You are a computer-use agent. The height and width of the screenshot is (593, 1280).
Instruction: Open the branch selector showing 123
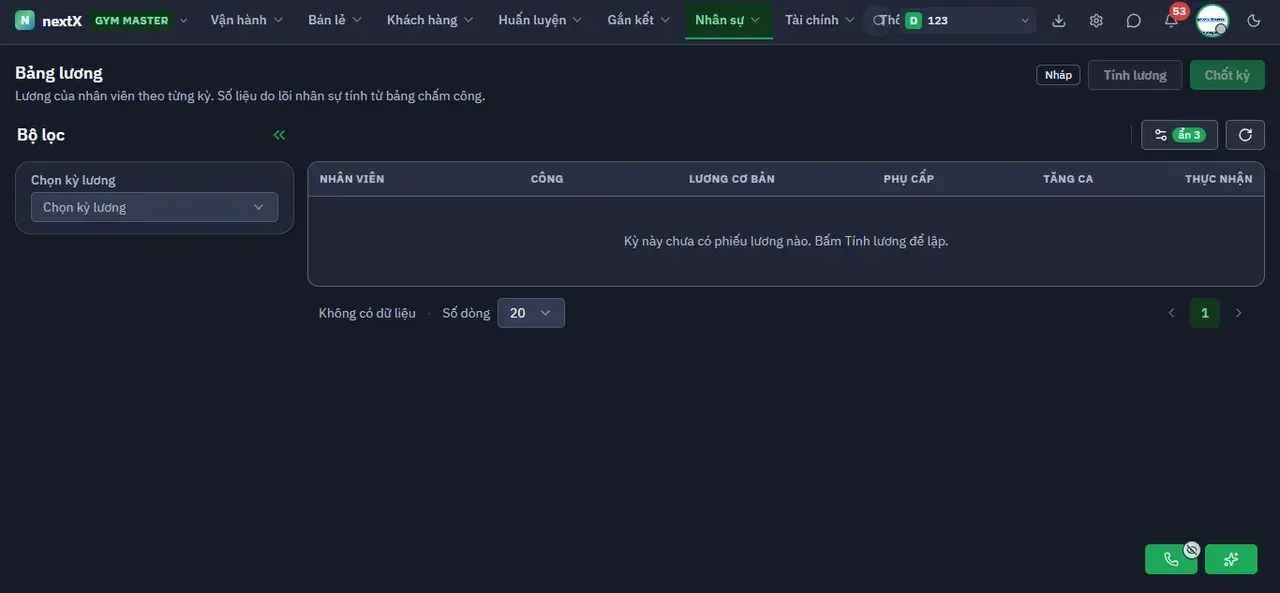(967, 20)
